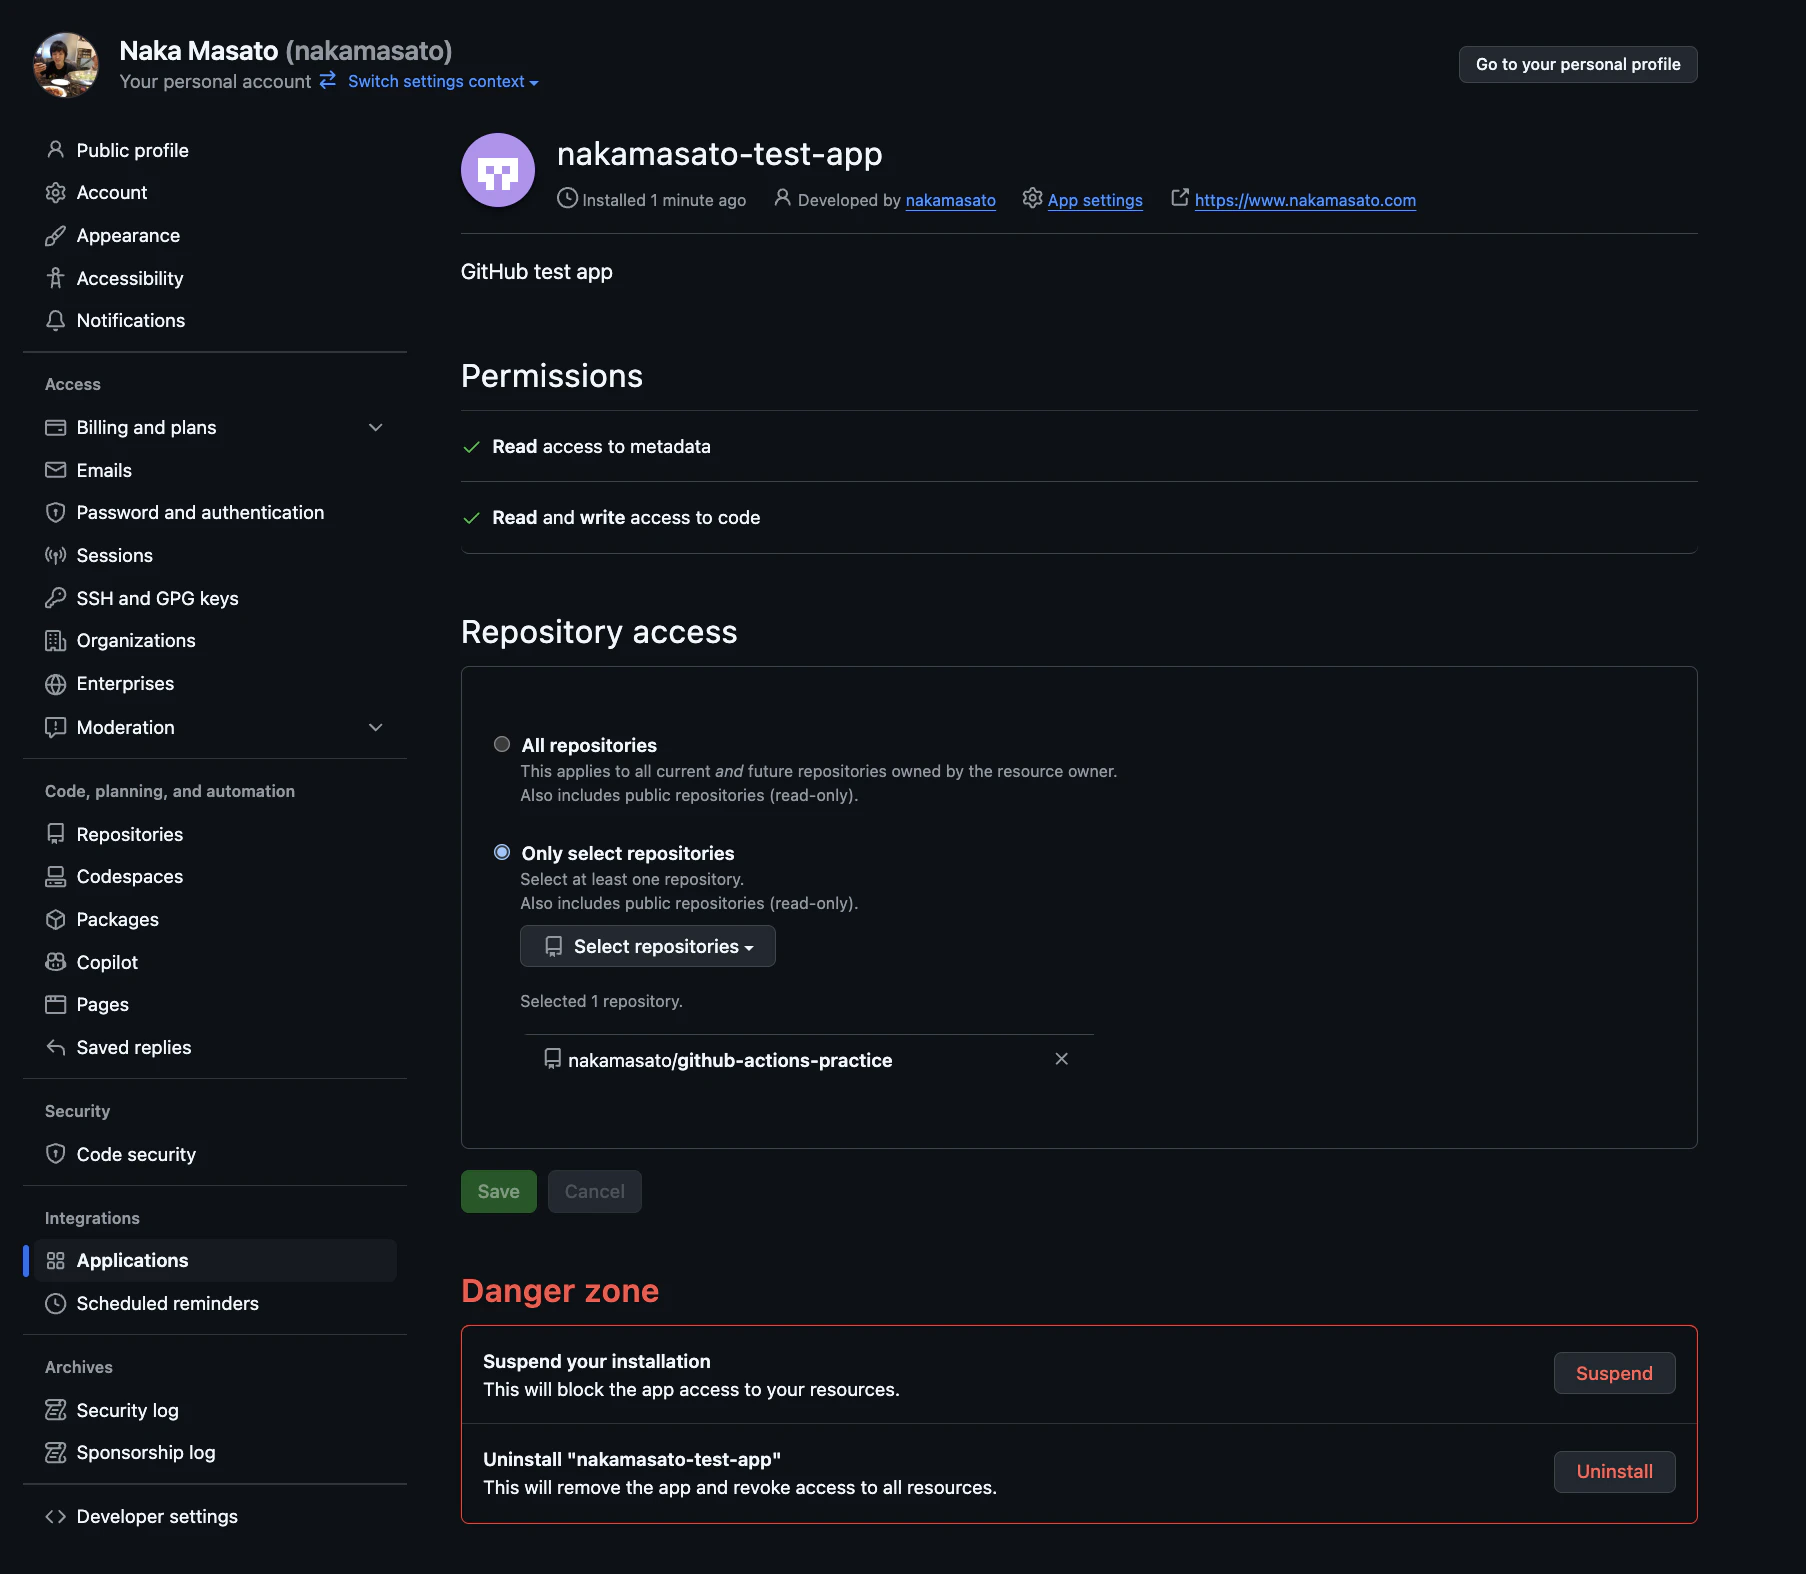Viewport: 1806px width, 1574px height.
Task: Click the Code security shield icon
Action: pos(56,1154)
